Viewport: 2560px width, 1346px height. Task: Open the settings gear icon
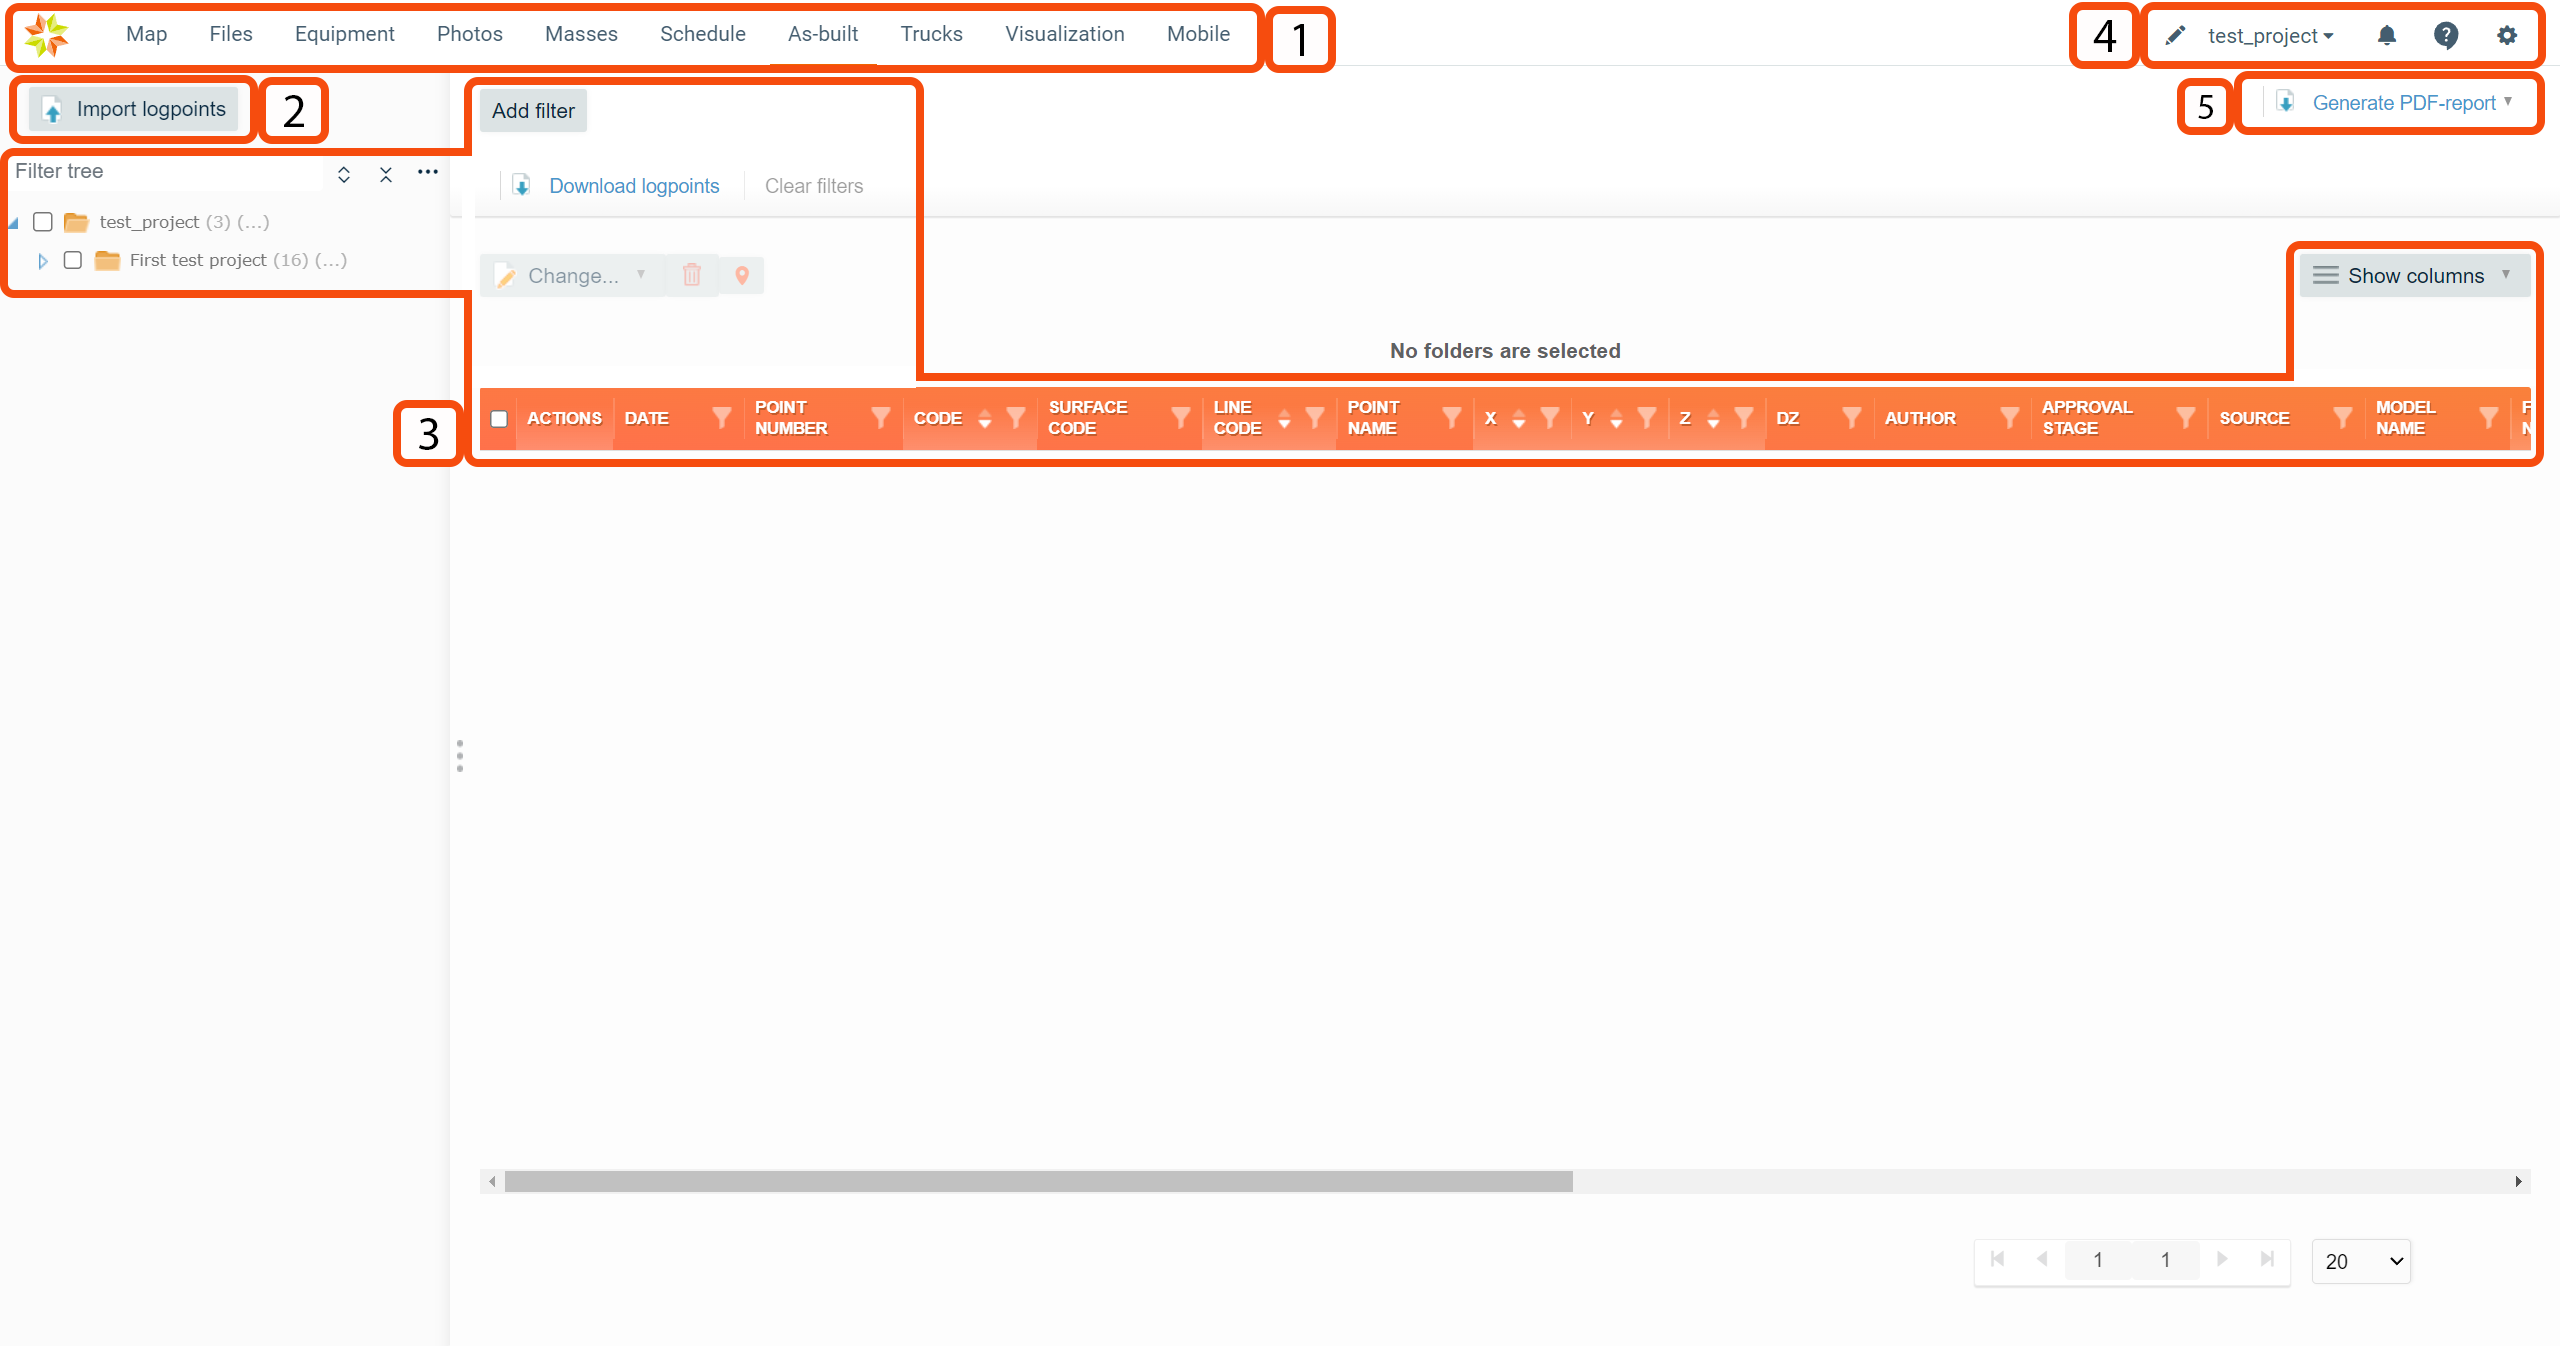point(2506,36)
